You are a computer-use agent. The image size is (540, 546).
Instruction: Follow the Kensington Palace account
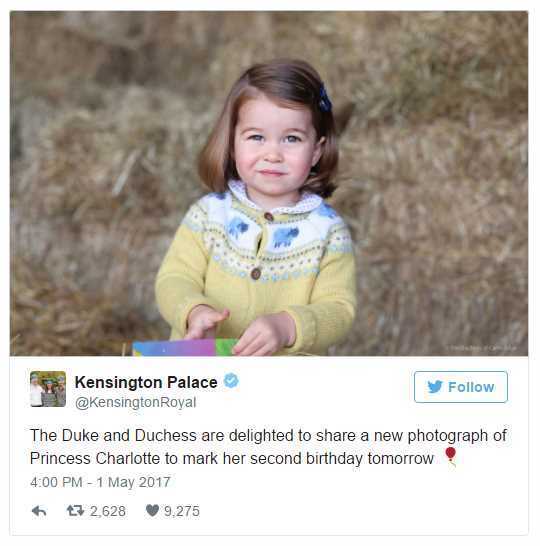pyautogui.click(x=461, y=387)
